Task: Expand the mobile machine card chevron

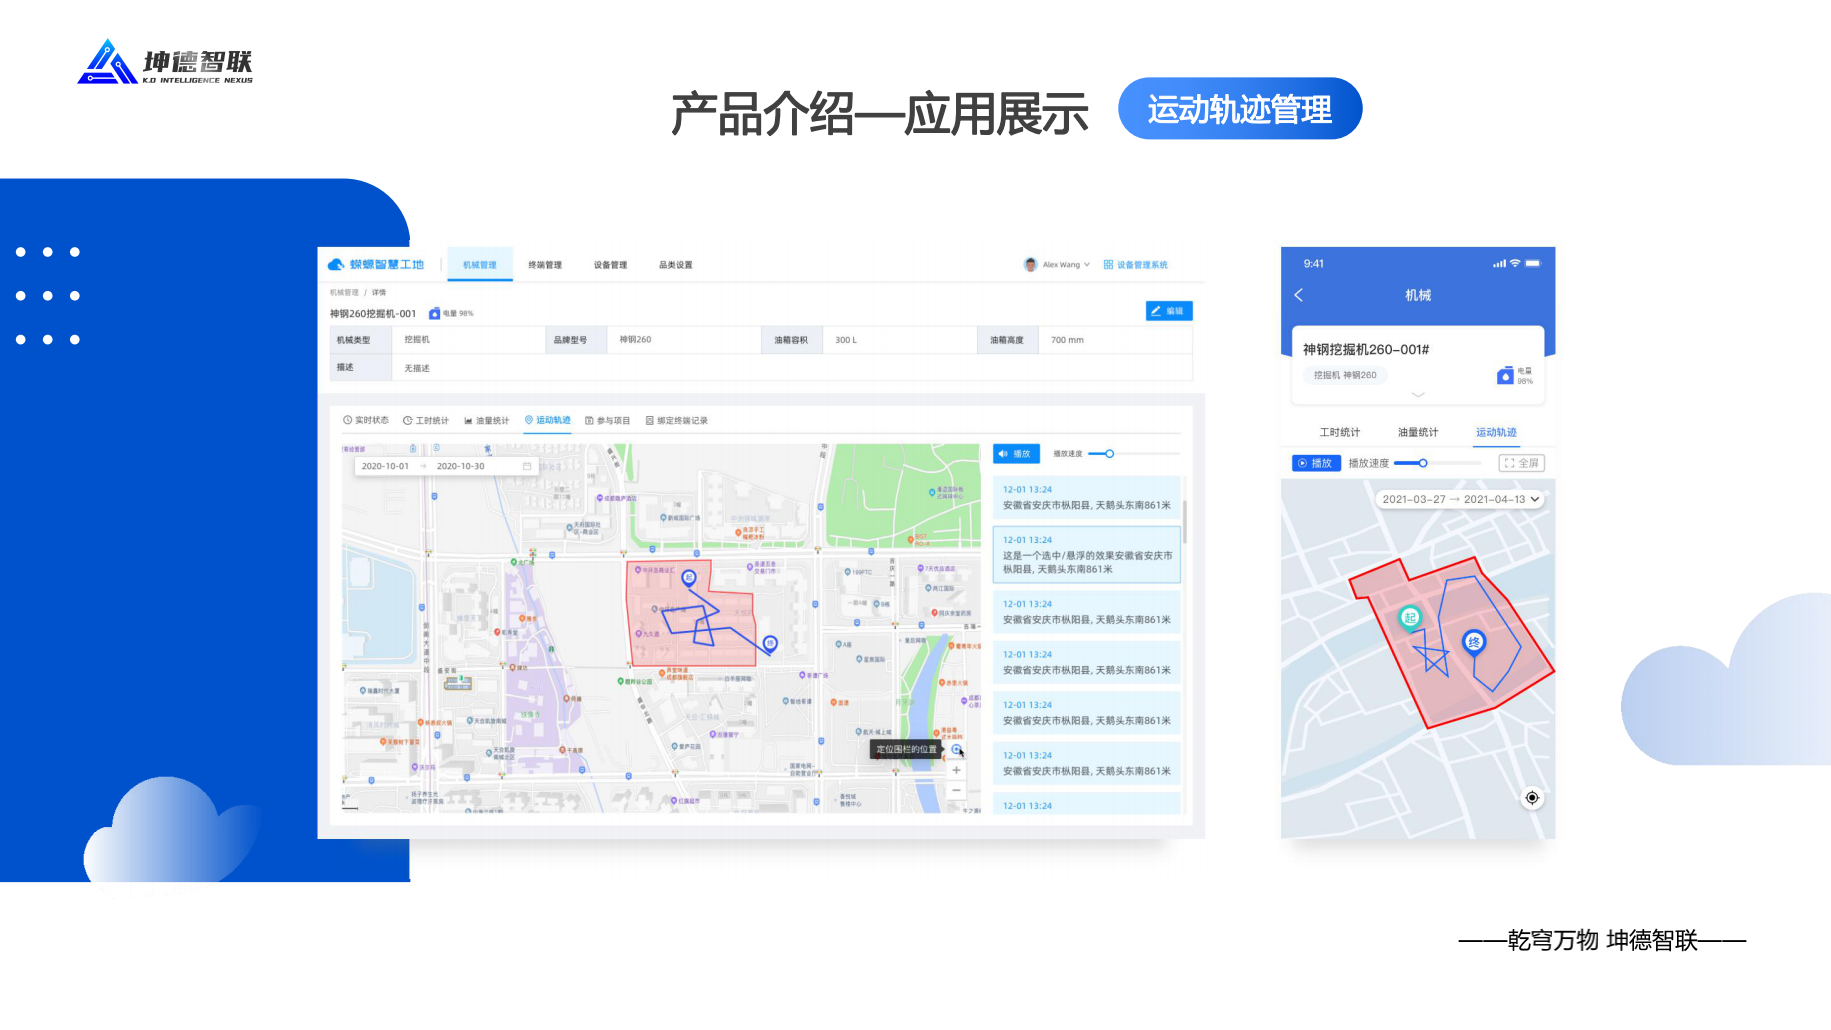Action: [x=1417, y=395]
